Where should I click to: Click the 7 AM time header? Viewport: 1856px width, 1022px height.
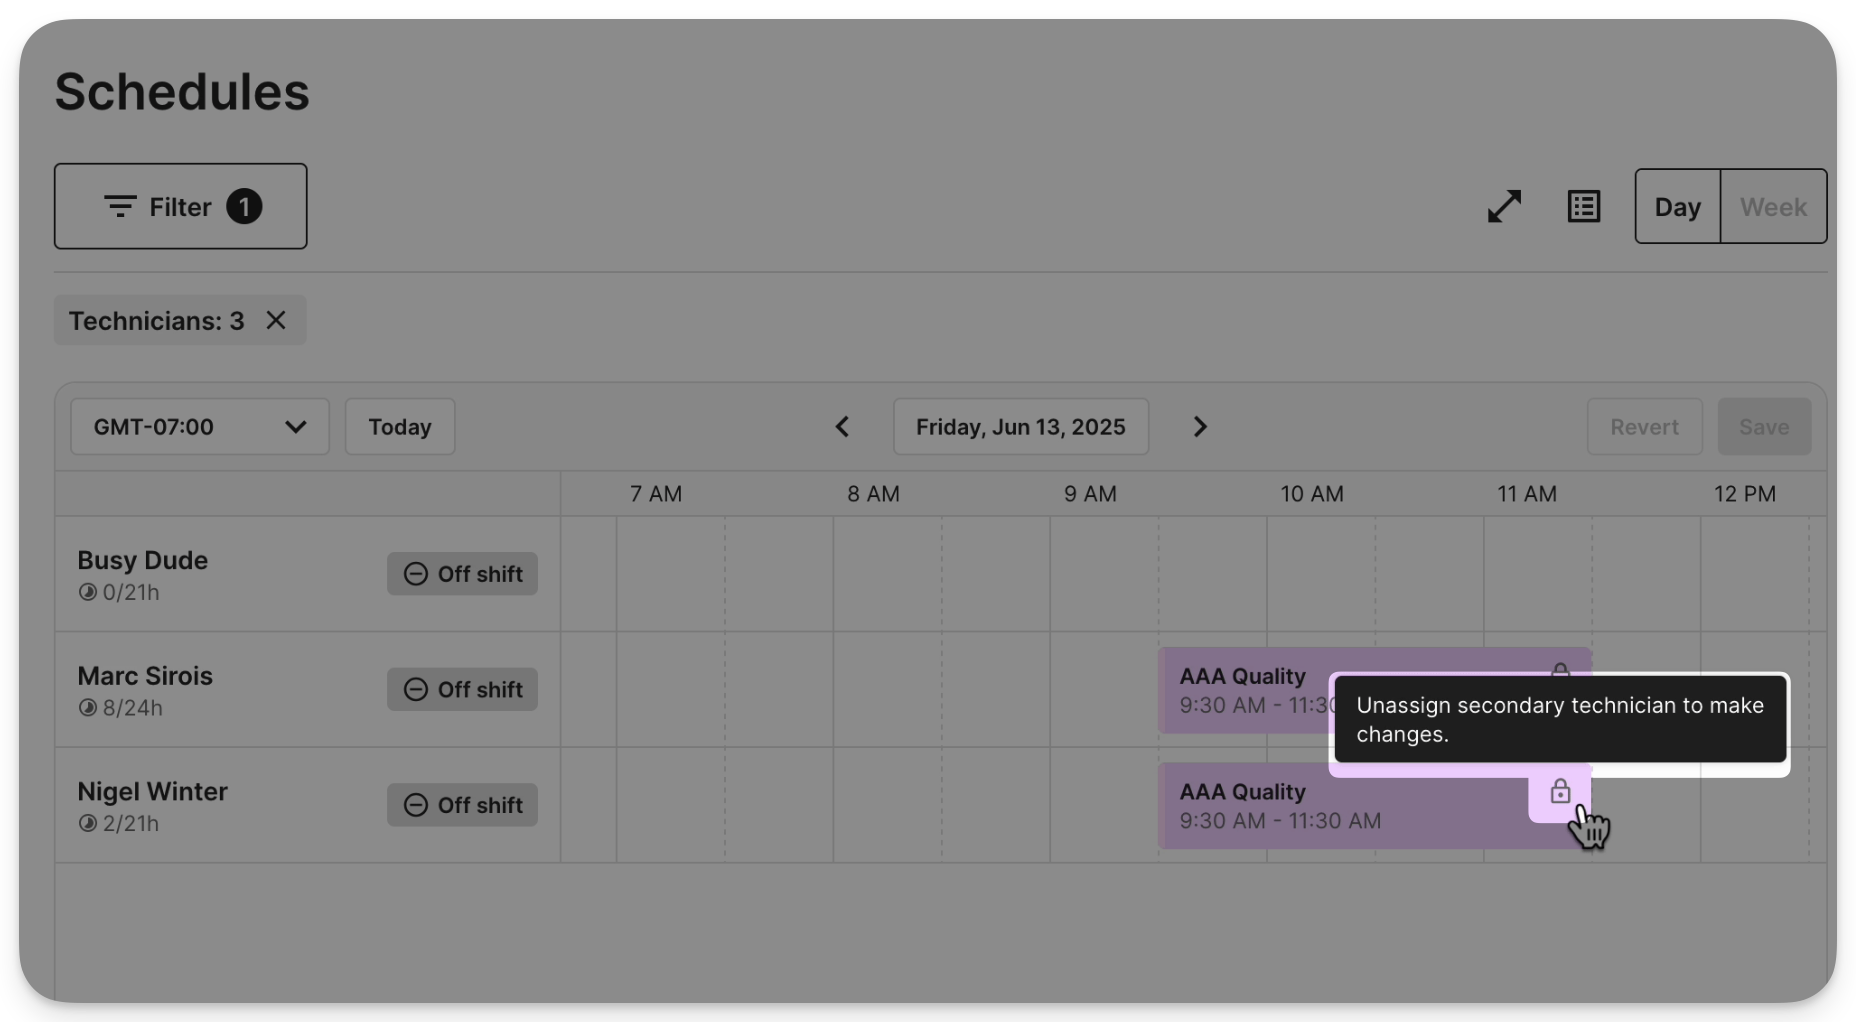click(x=656, y=494)
